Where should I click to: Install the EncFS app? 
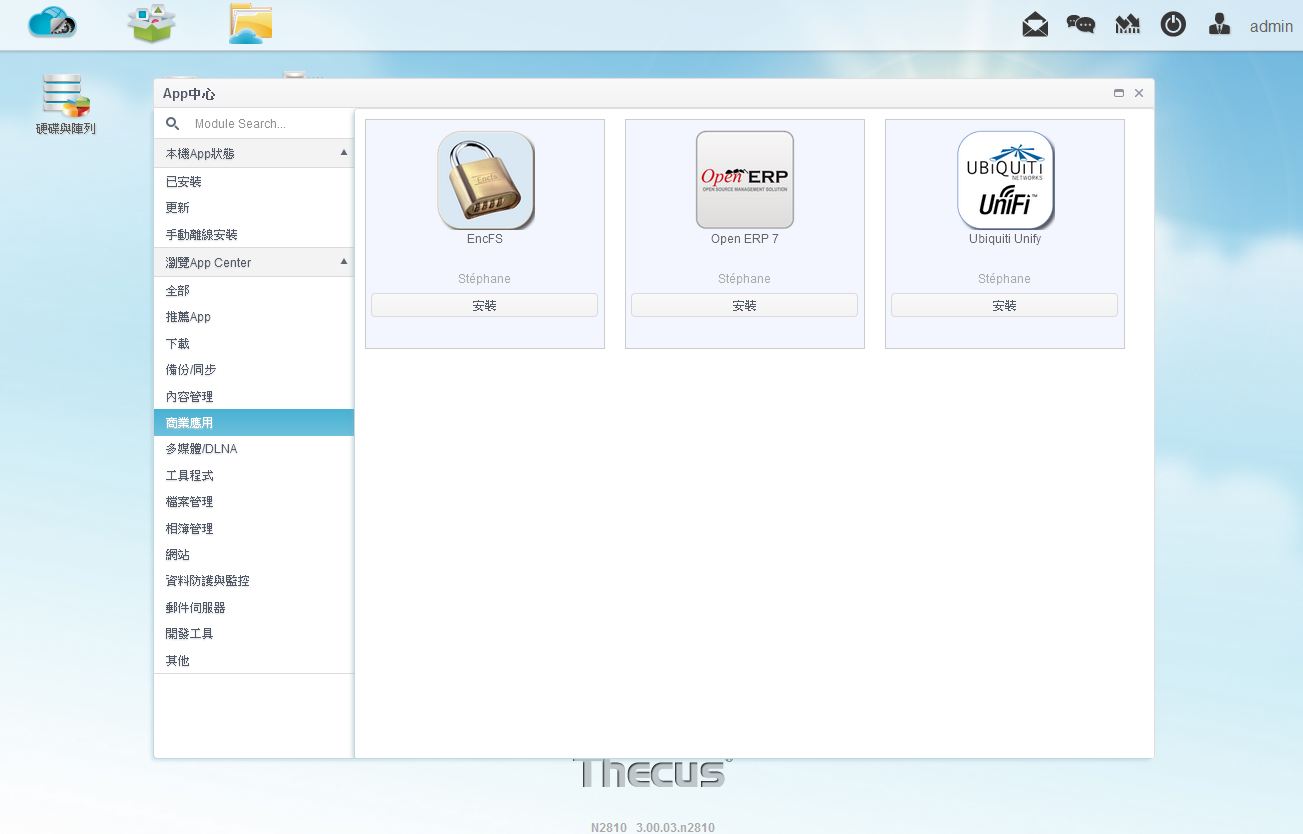coord(485,305)
